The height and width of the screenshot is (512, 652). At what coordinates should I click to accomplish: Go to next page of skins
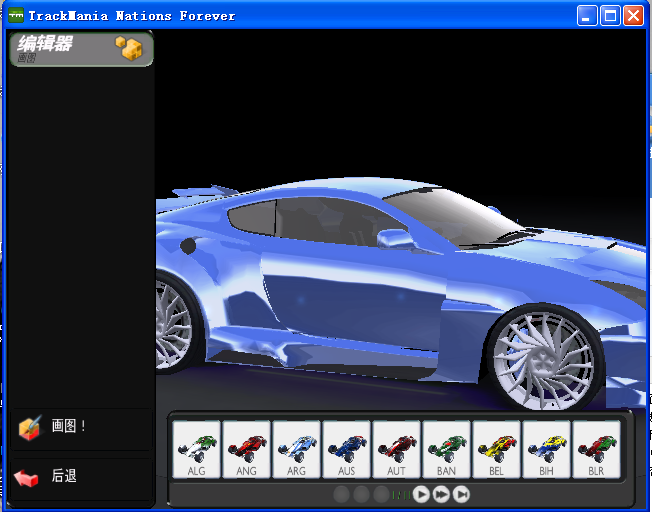421,495
